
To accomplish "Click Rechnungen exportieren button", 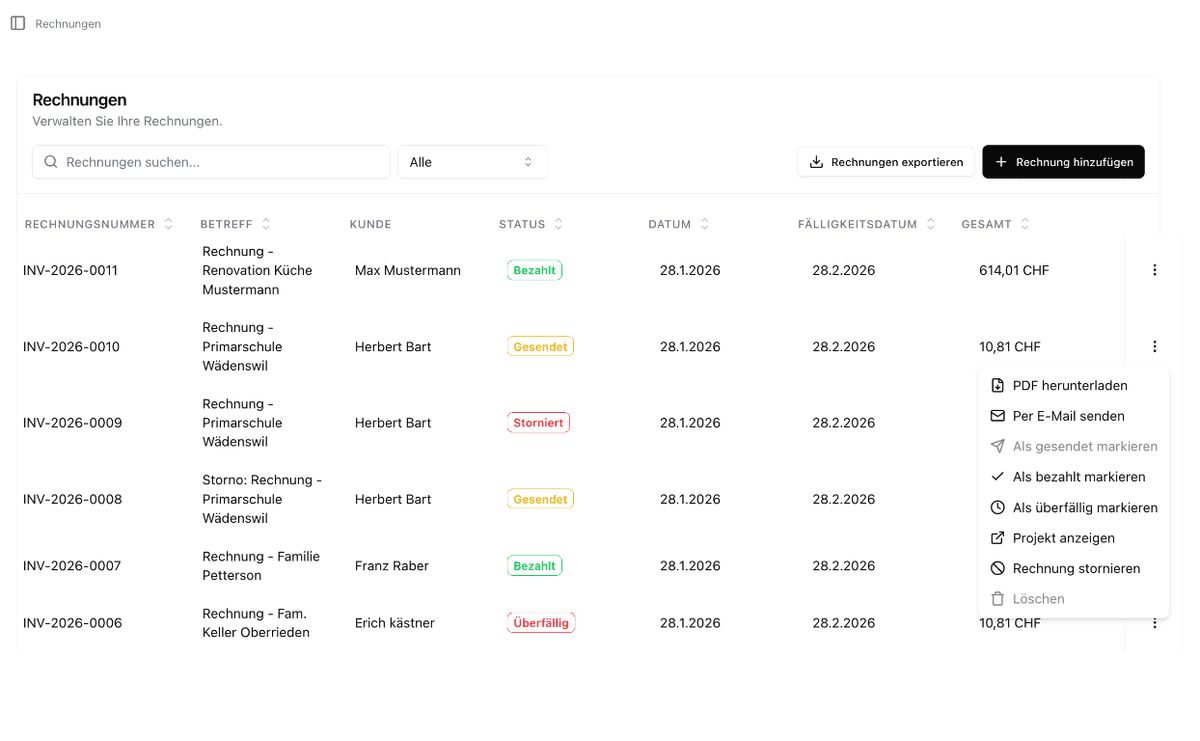I will click(885, 162).
